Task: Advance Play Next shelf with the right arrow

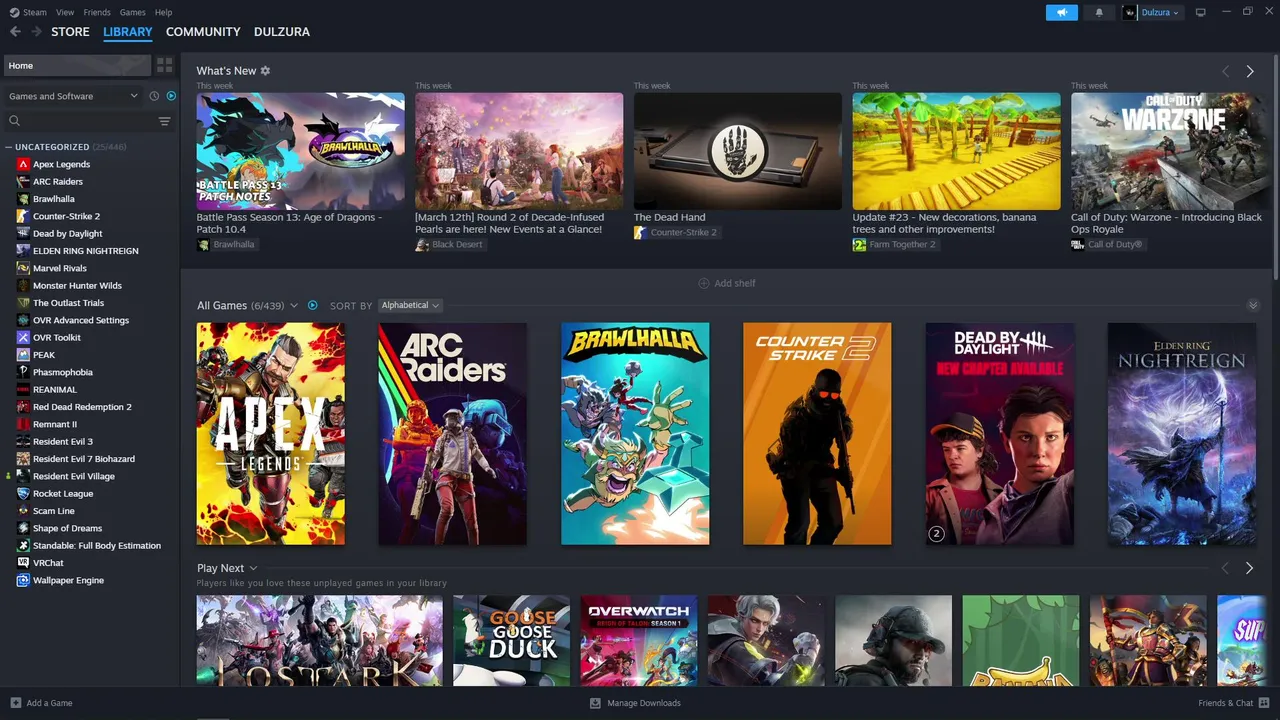Action: point(1250,568)
